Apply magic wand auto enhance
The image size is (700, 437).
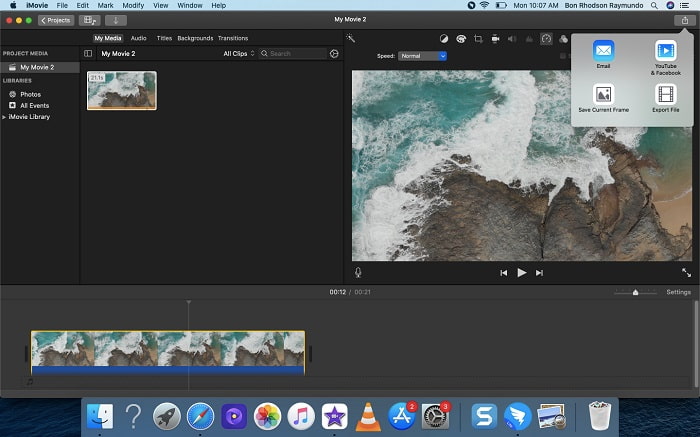tap(350, 38)
